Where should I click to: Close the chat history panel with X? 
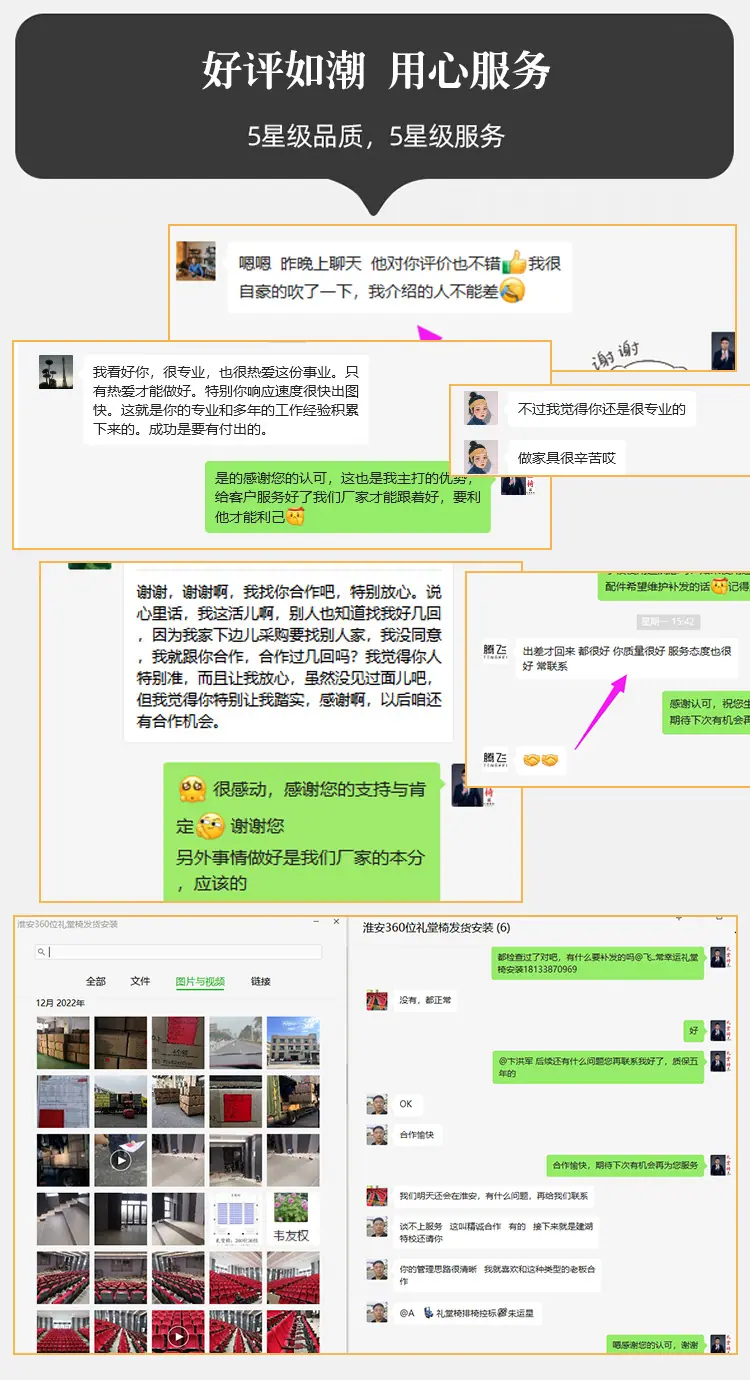337,922
